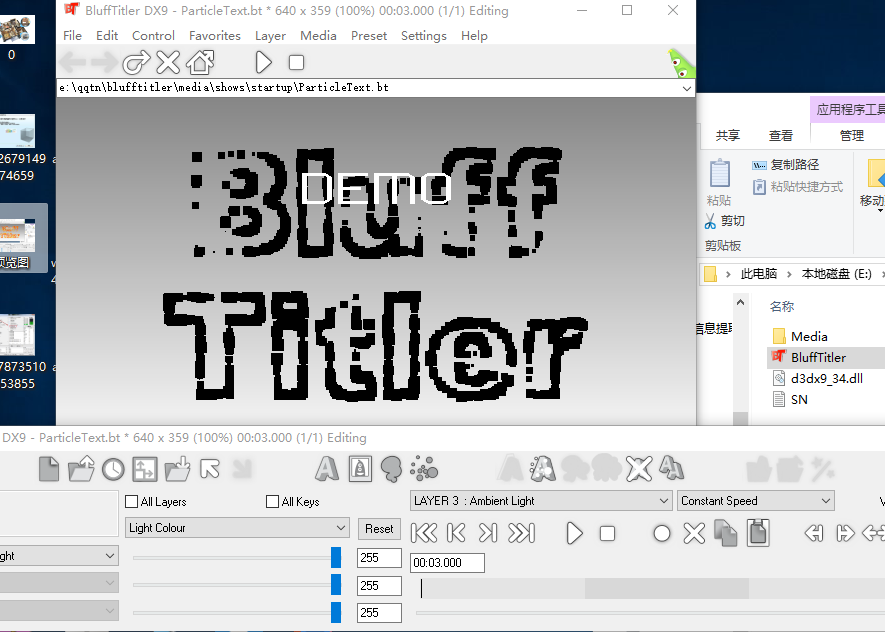Play the show from the top toolbar
Viewport: 885px width, 632px height.
263,62
